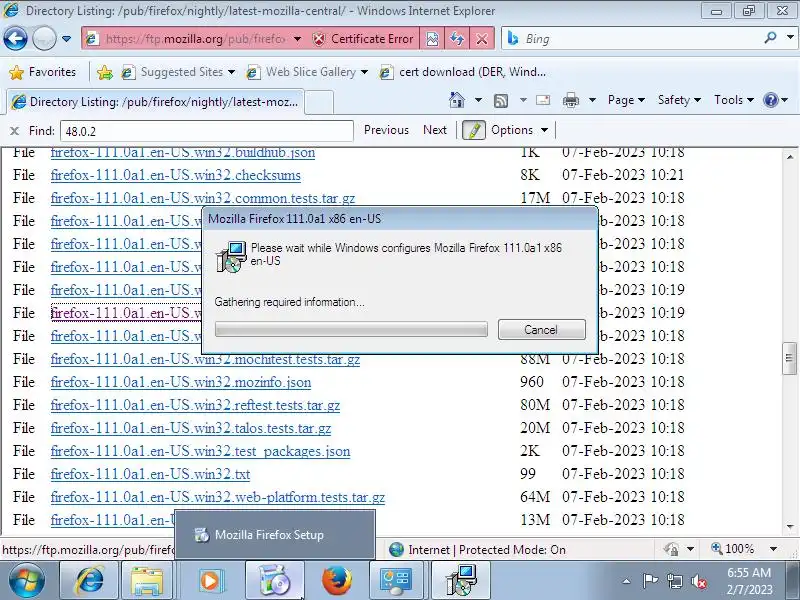Viewport: 800px width, 600px height.
Task: Open the Tools menu
Action: click(734, 100)
